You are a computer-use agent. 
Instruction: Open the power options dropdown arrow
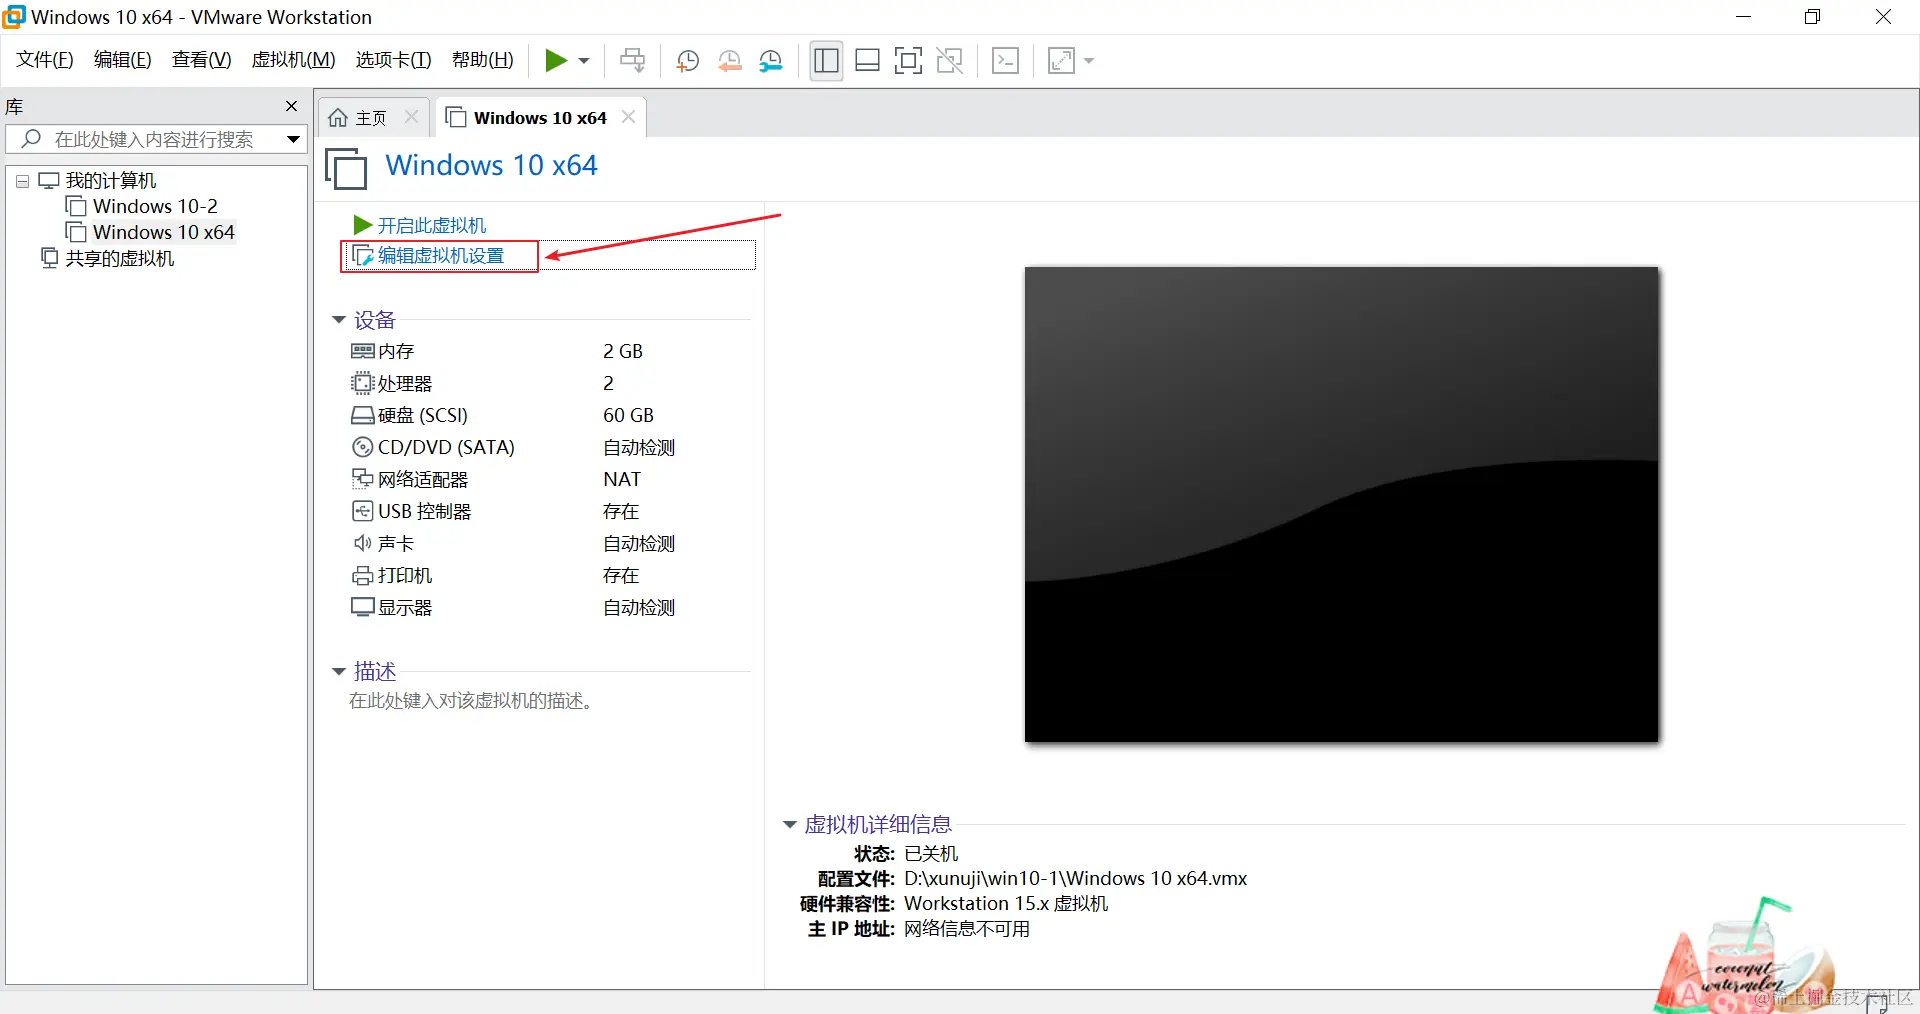click(x=584, y=61)
